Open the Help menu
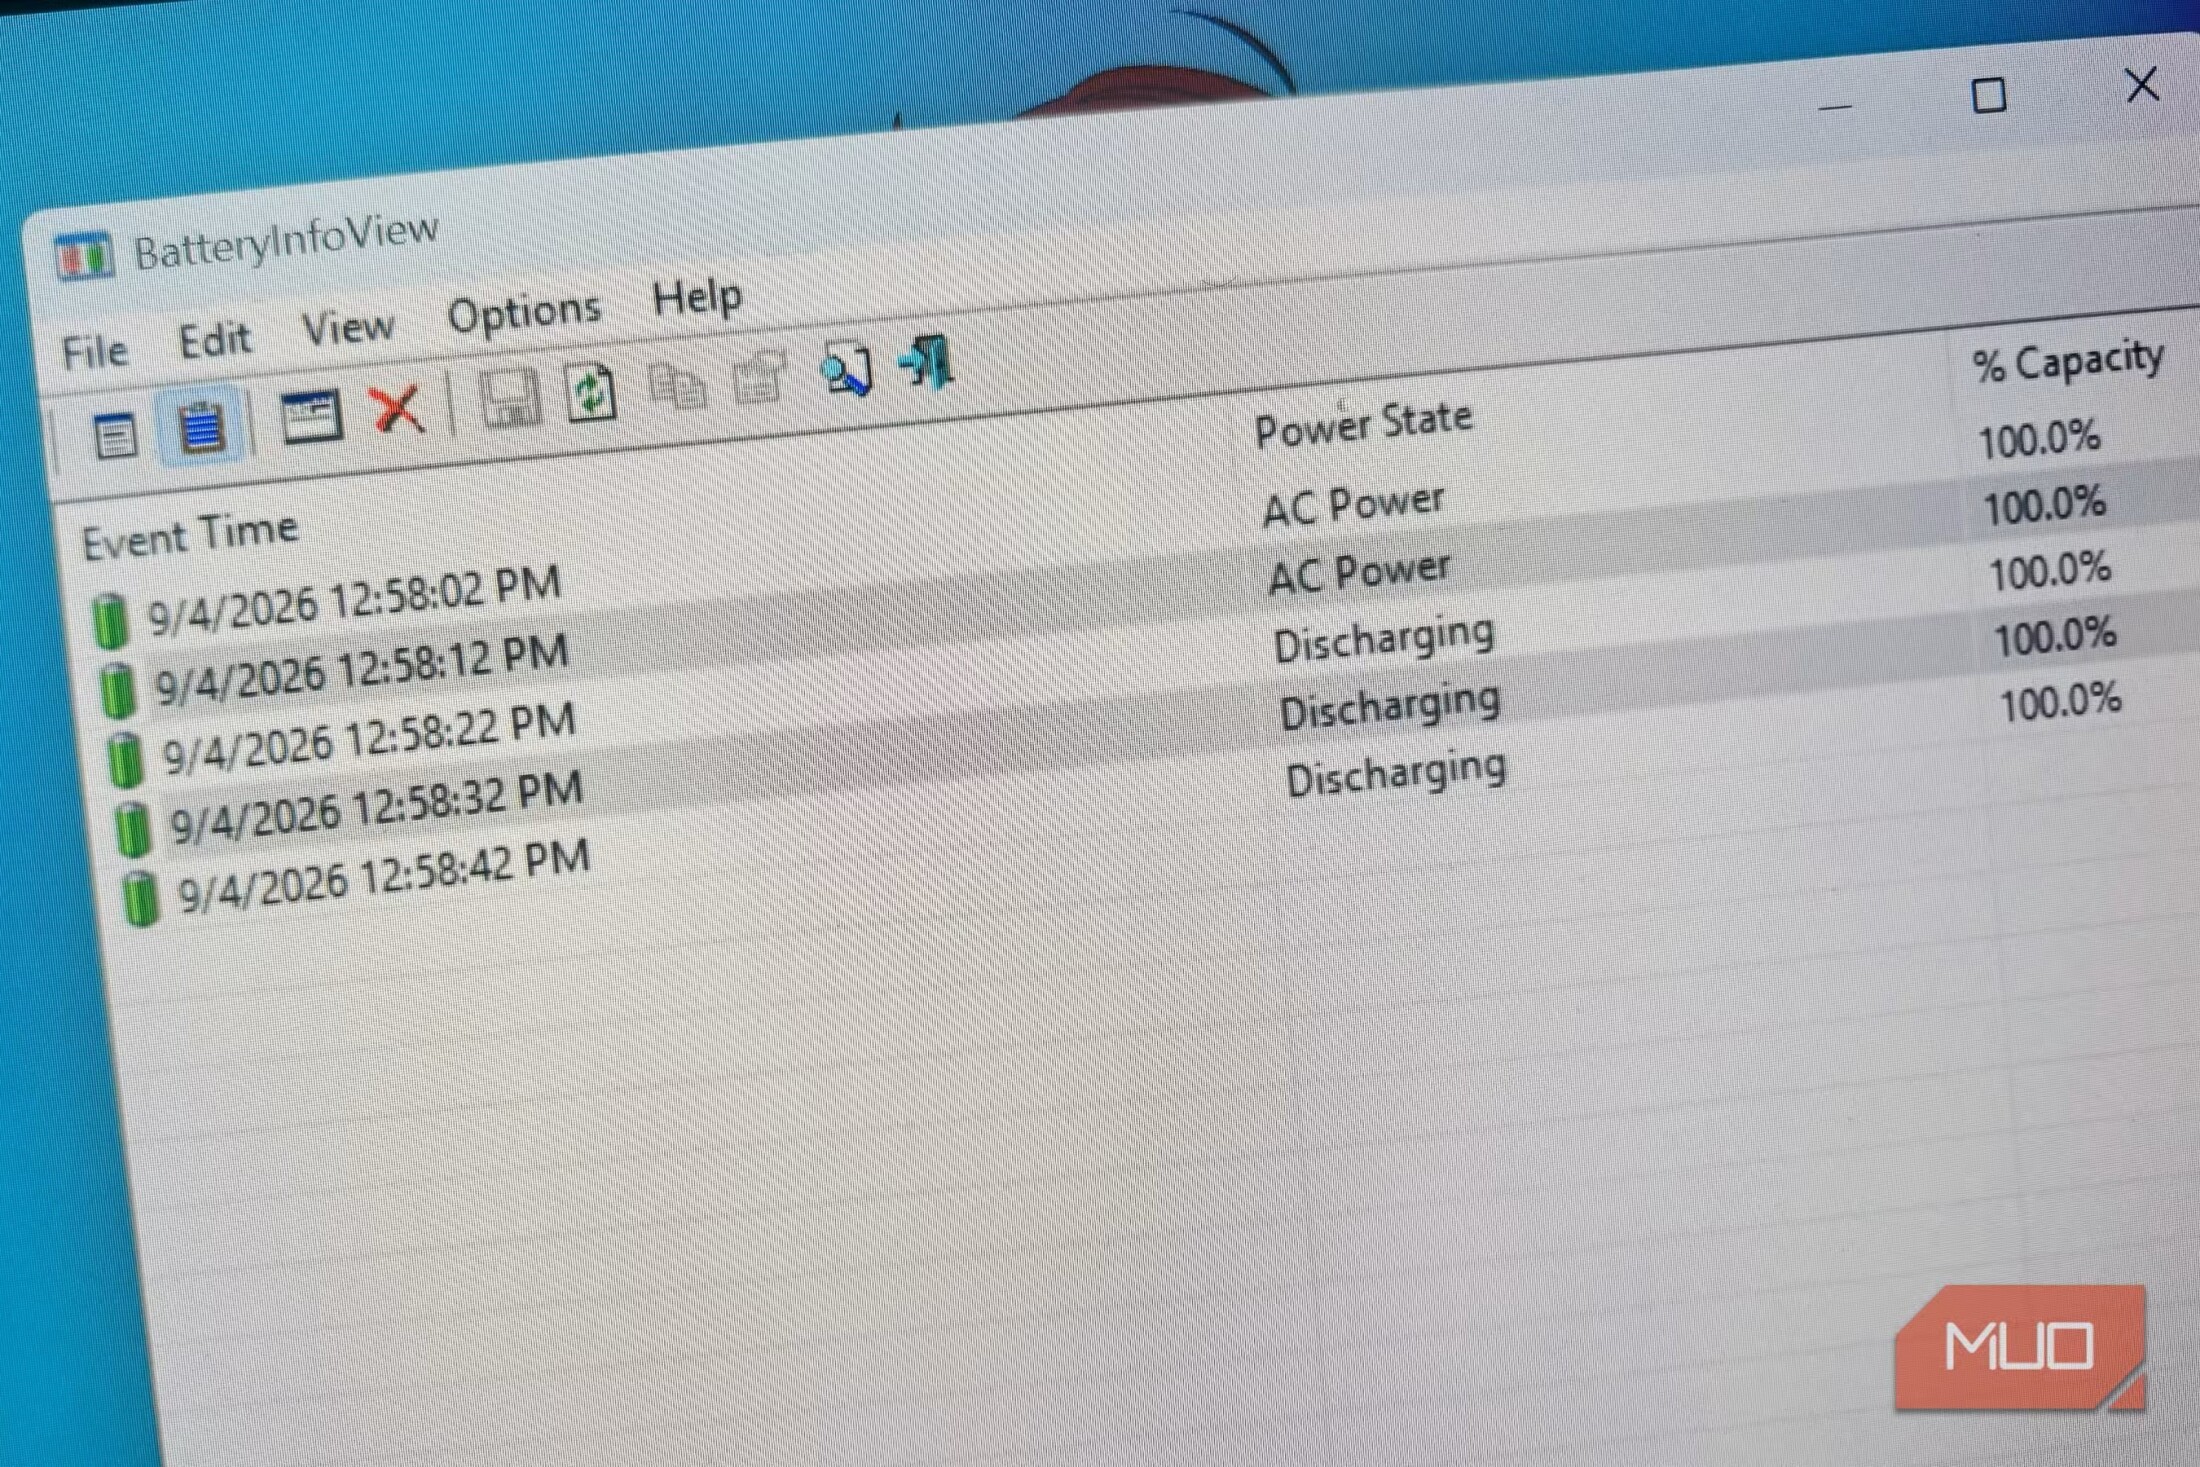Image resolution: width=2200 pixels, height=1467 pixels. 697,297
